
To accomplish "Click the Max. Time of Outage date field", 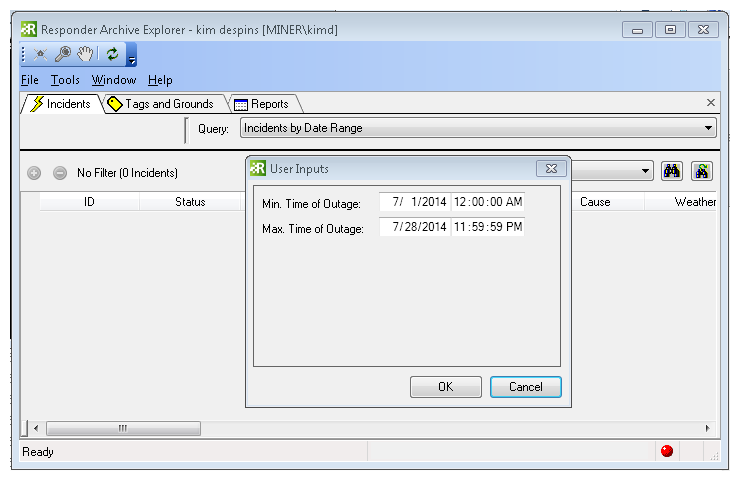I will click(415, 227).
